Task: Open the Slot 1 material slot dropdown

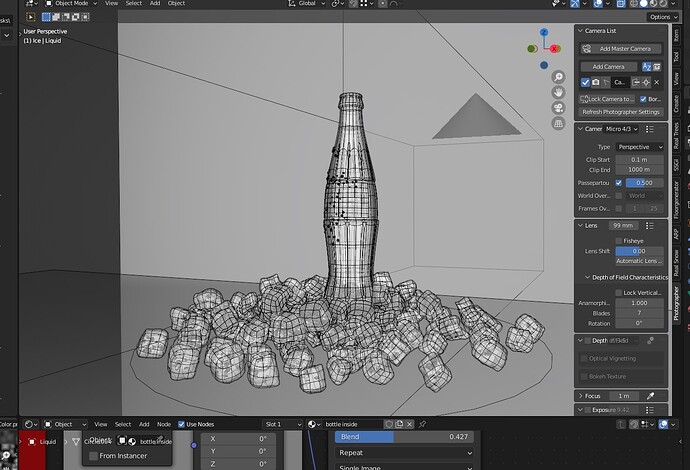Action: point(283,424)
